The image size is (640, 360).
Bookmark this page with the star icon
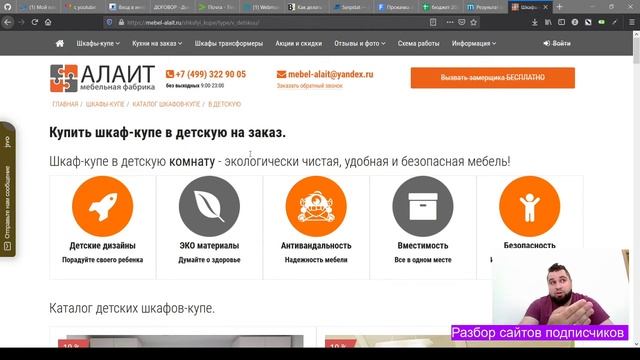pyautogui.click(x=473, y=22)
